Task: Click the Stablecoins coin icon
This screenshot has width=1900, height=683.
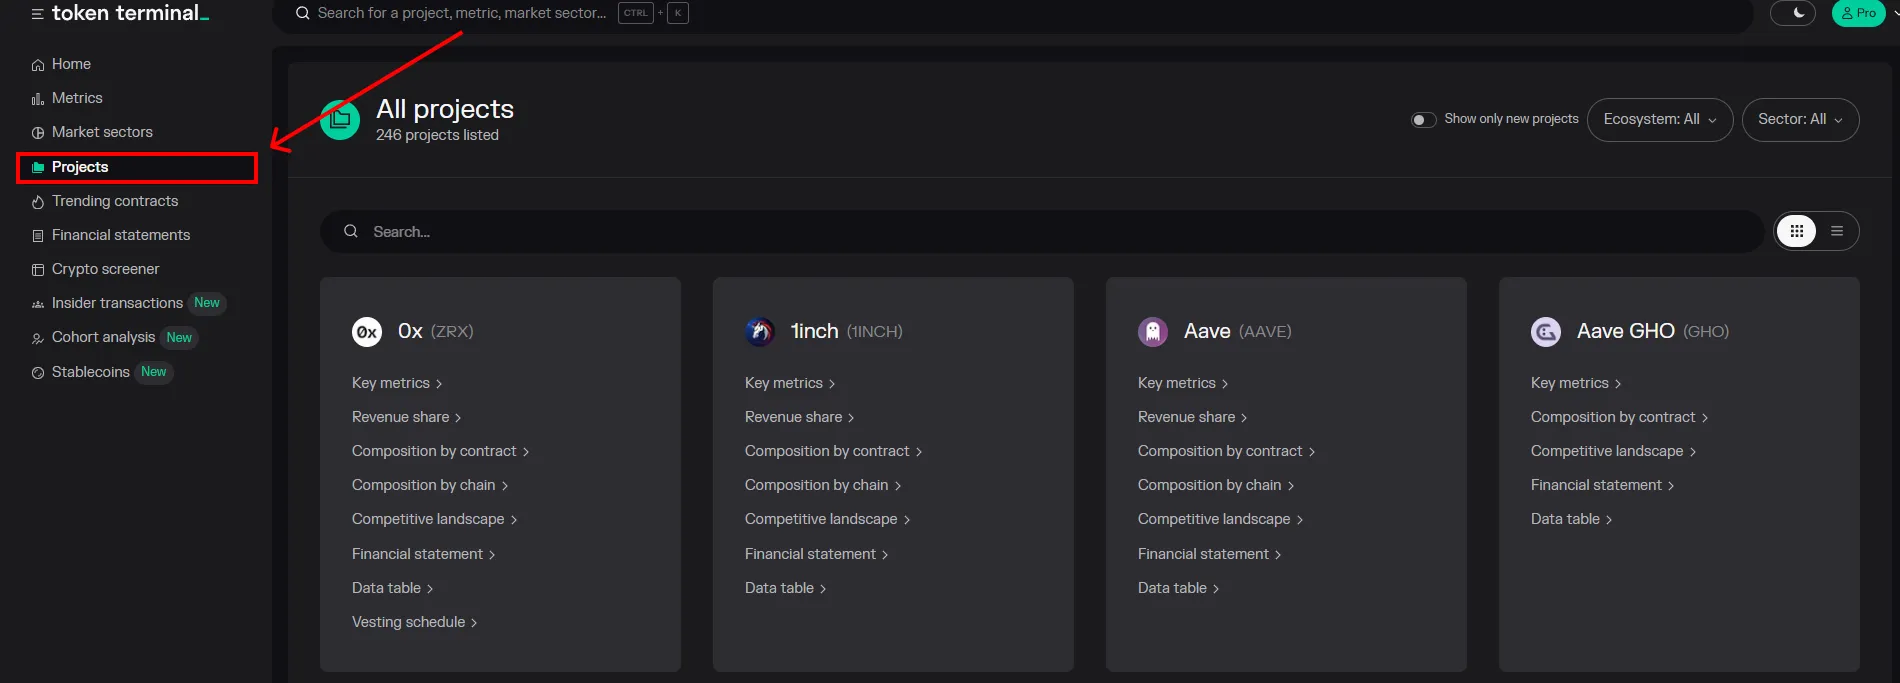Action: coord(38,373)
